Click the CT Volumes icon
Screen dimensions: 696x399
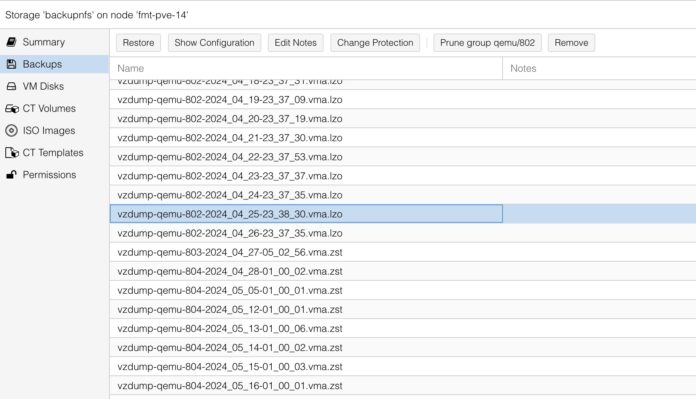click(x=12, y=108)
